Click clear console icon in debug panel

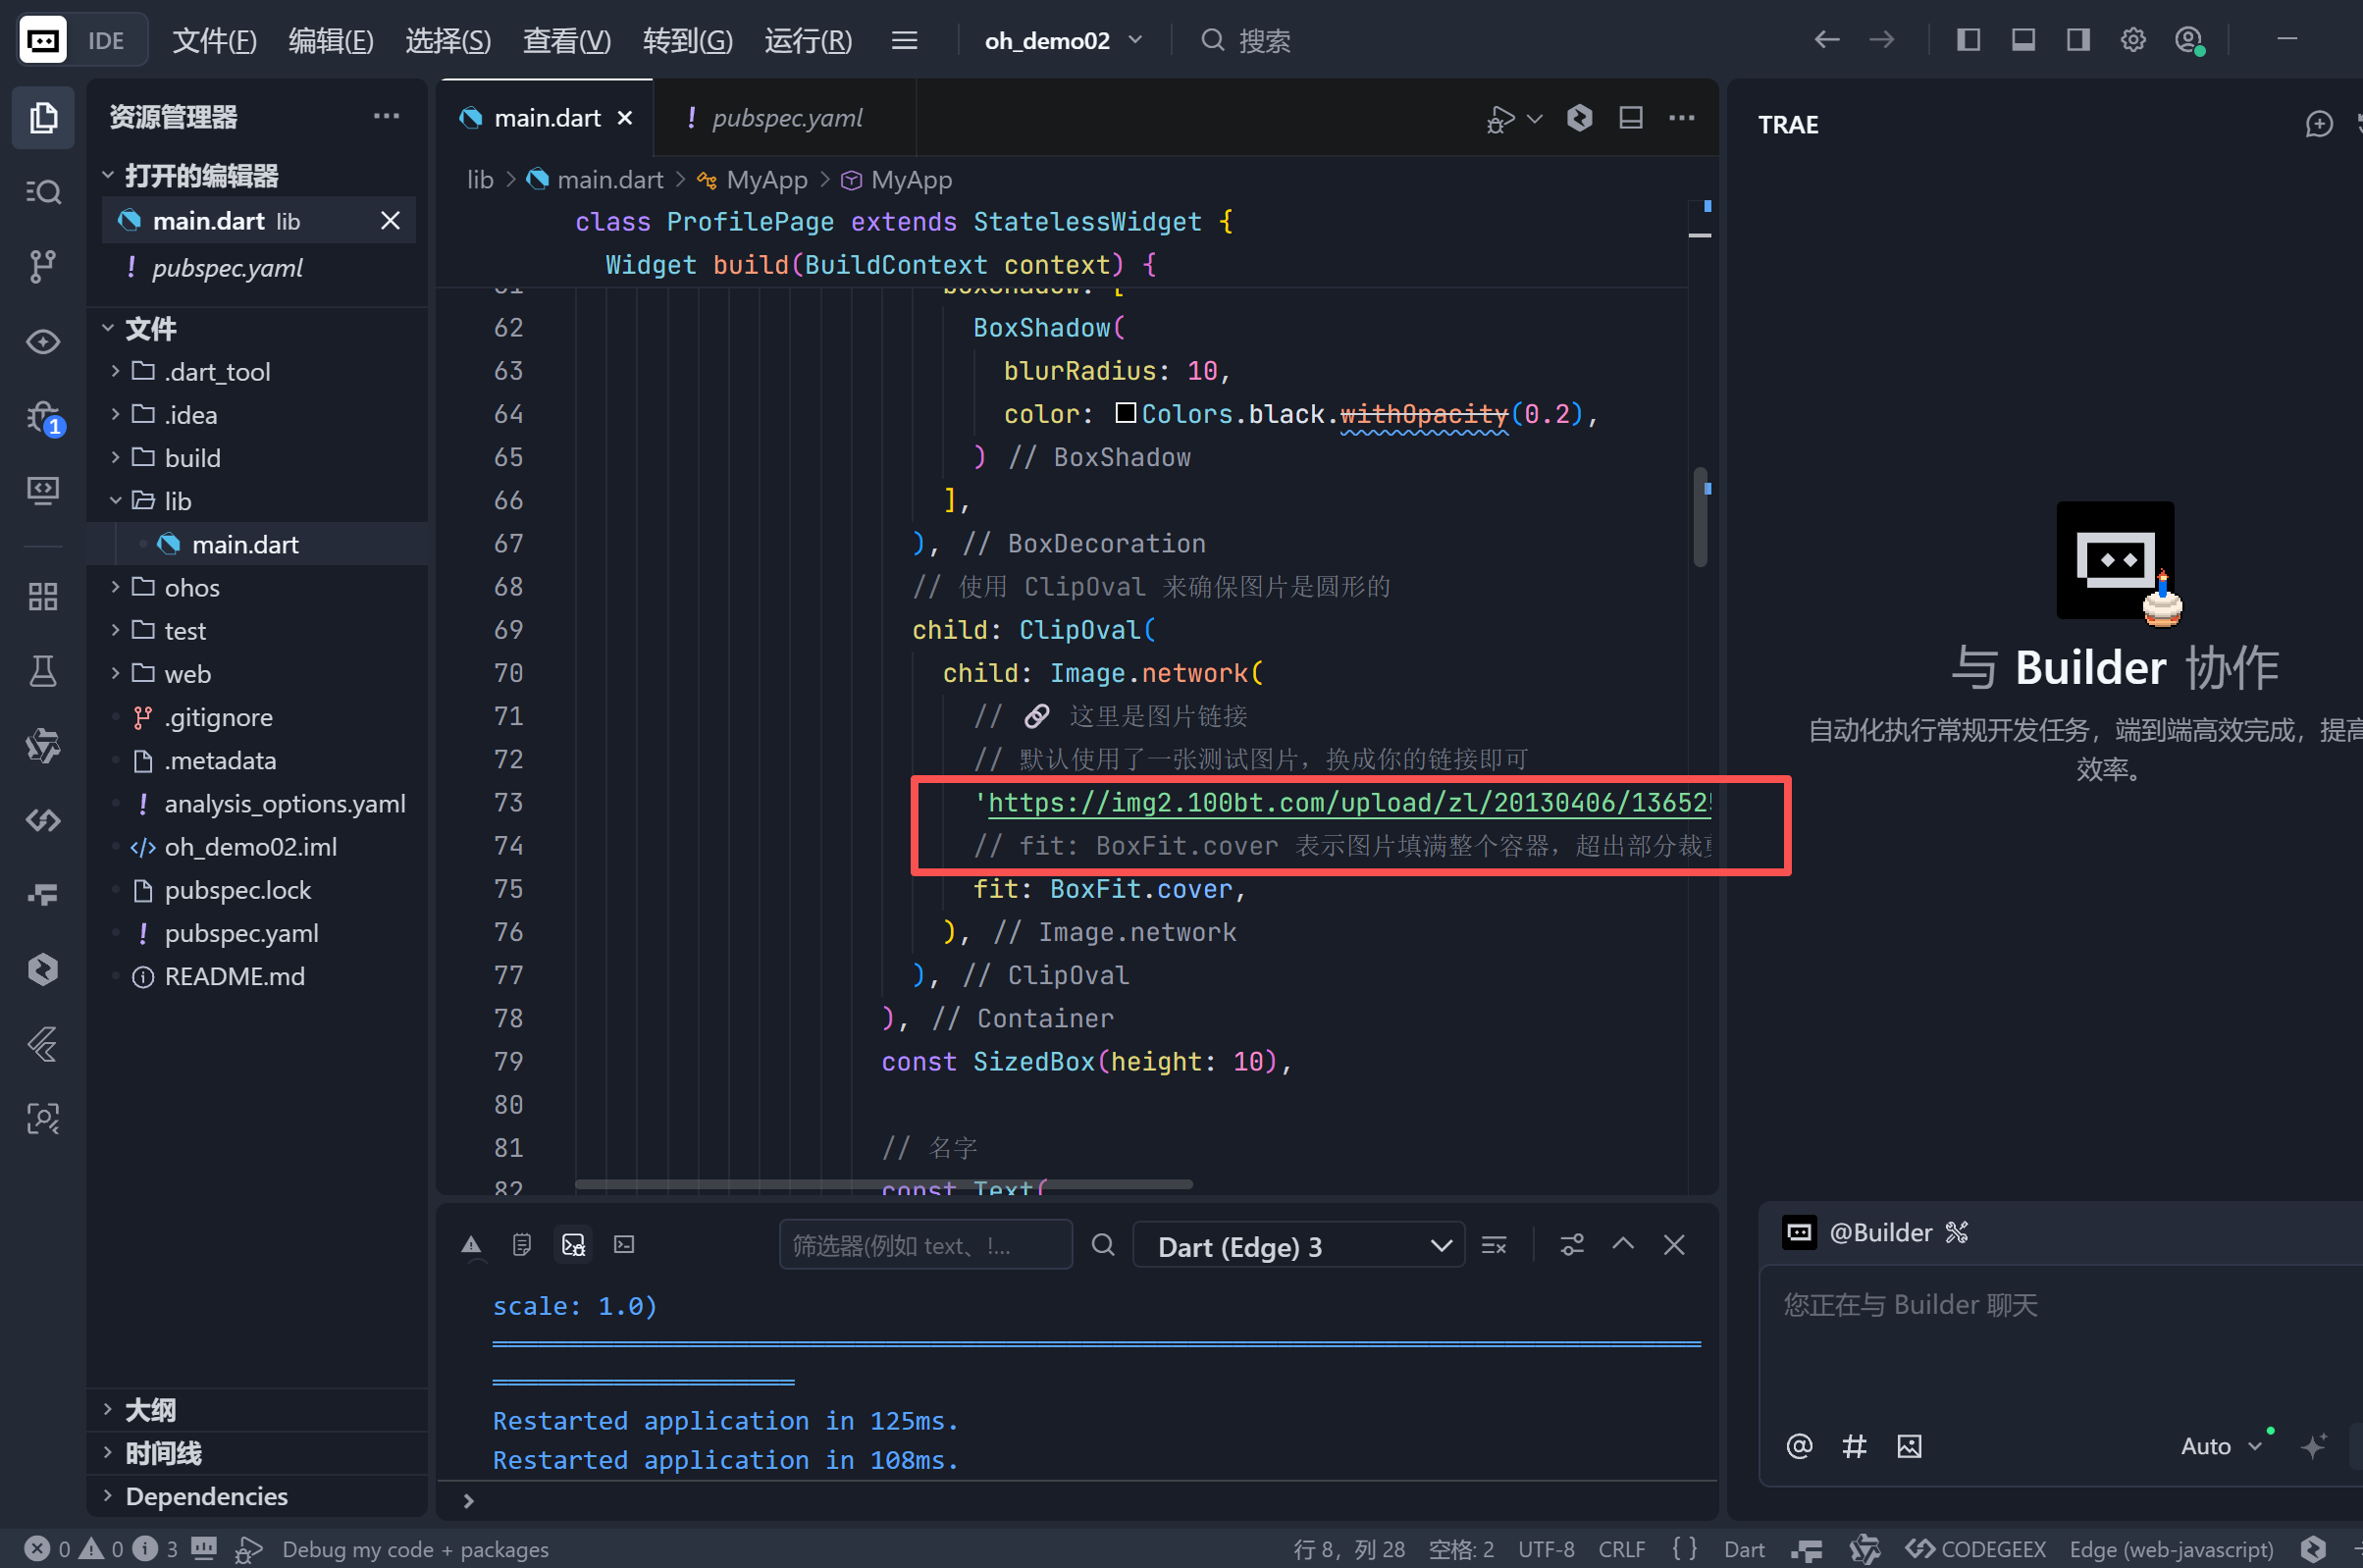(1494, 1245)
